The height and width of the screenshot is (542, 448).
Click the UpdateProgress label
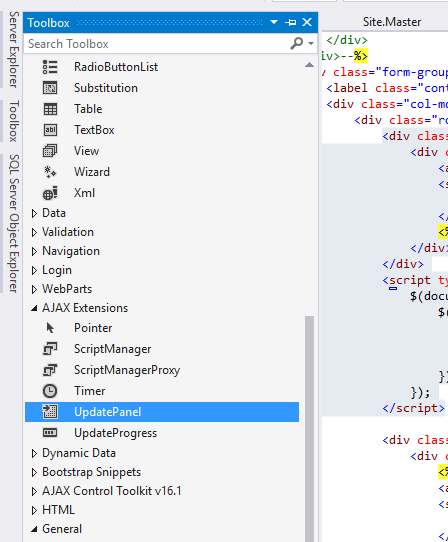pos(115,433)
